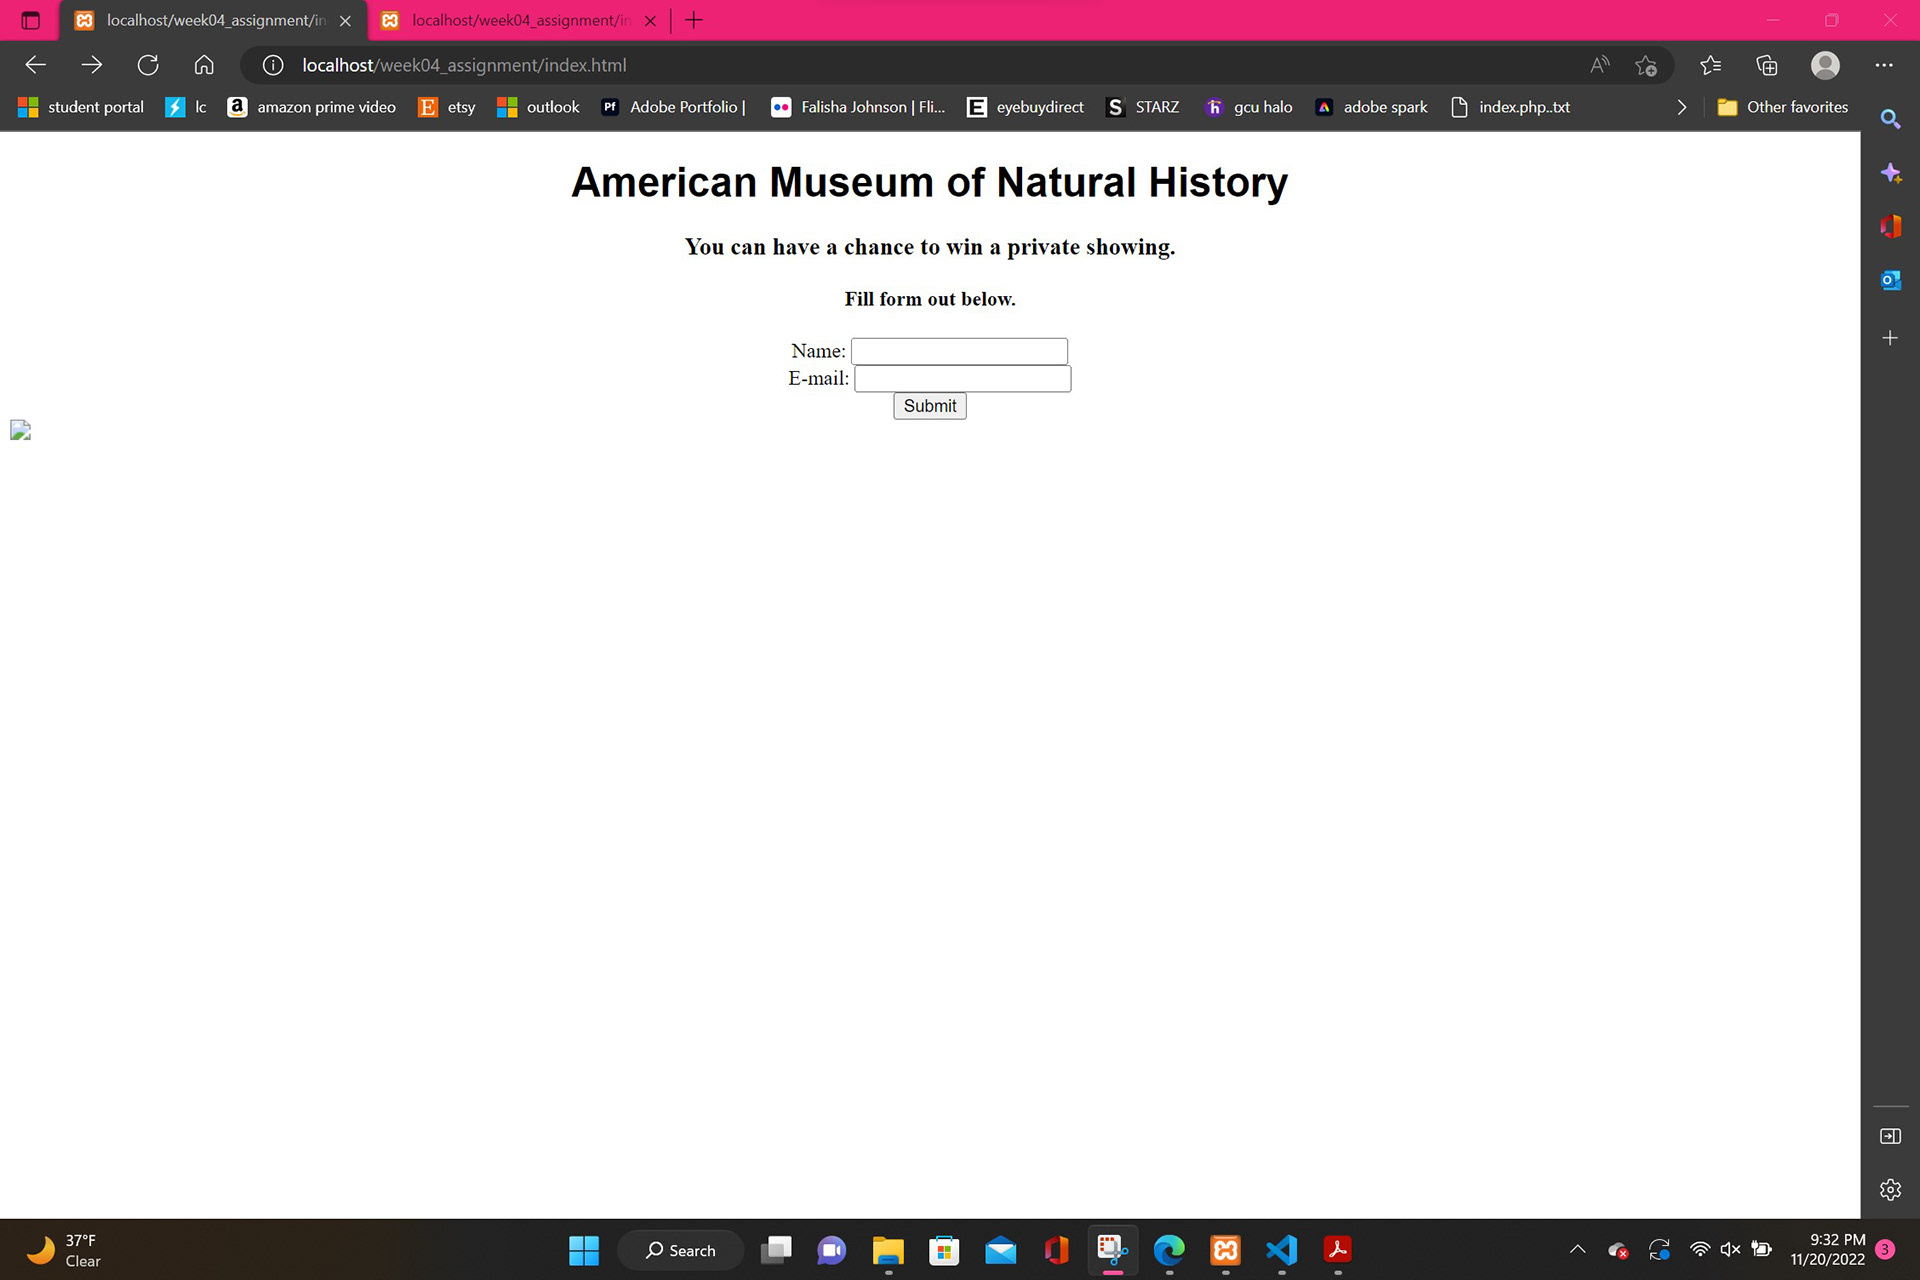Viewport: 1920px width, 1280px height.
Task: Open browser Settings and more ellipsis menu
Action: click(x=1884, y=65)
